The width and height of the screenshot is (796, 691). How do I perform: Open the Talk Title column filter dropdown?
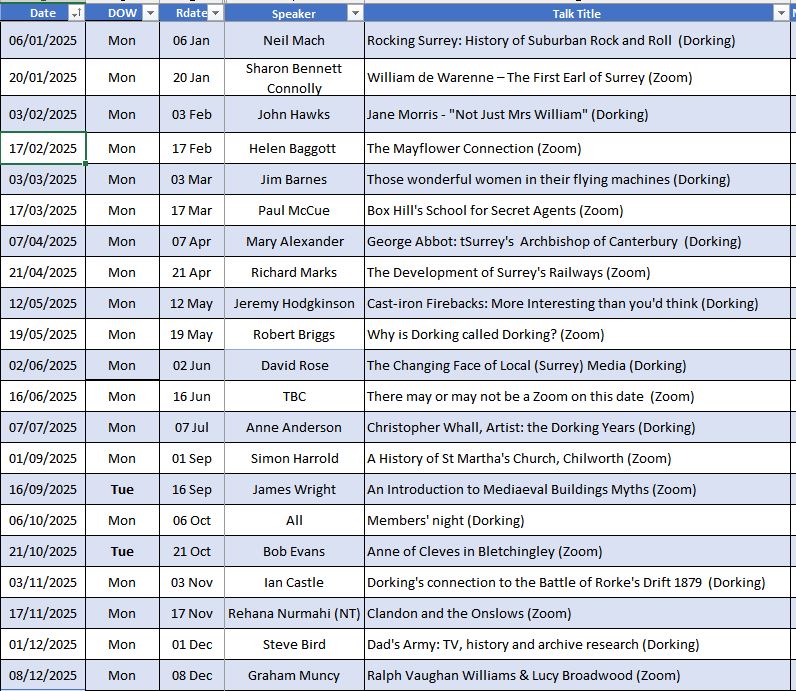tap(780, 13)
